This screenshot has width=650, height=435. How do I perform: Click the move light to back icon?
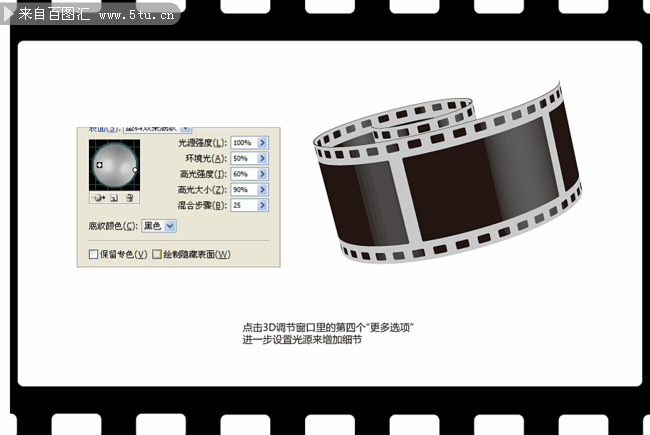point(100,199)
